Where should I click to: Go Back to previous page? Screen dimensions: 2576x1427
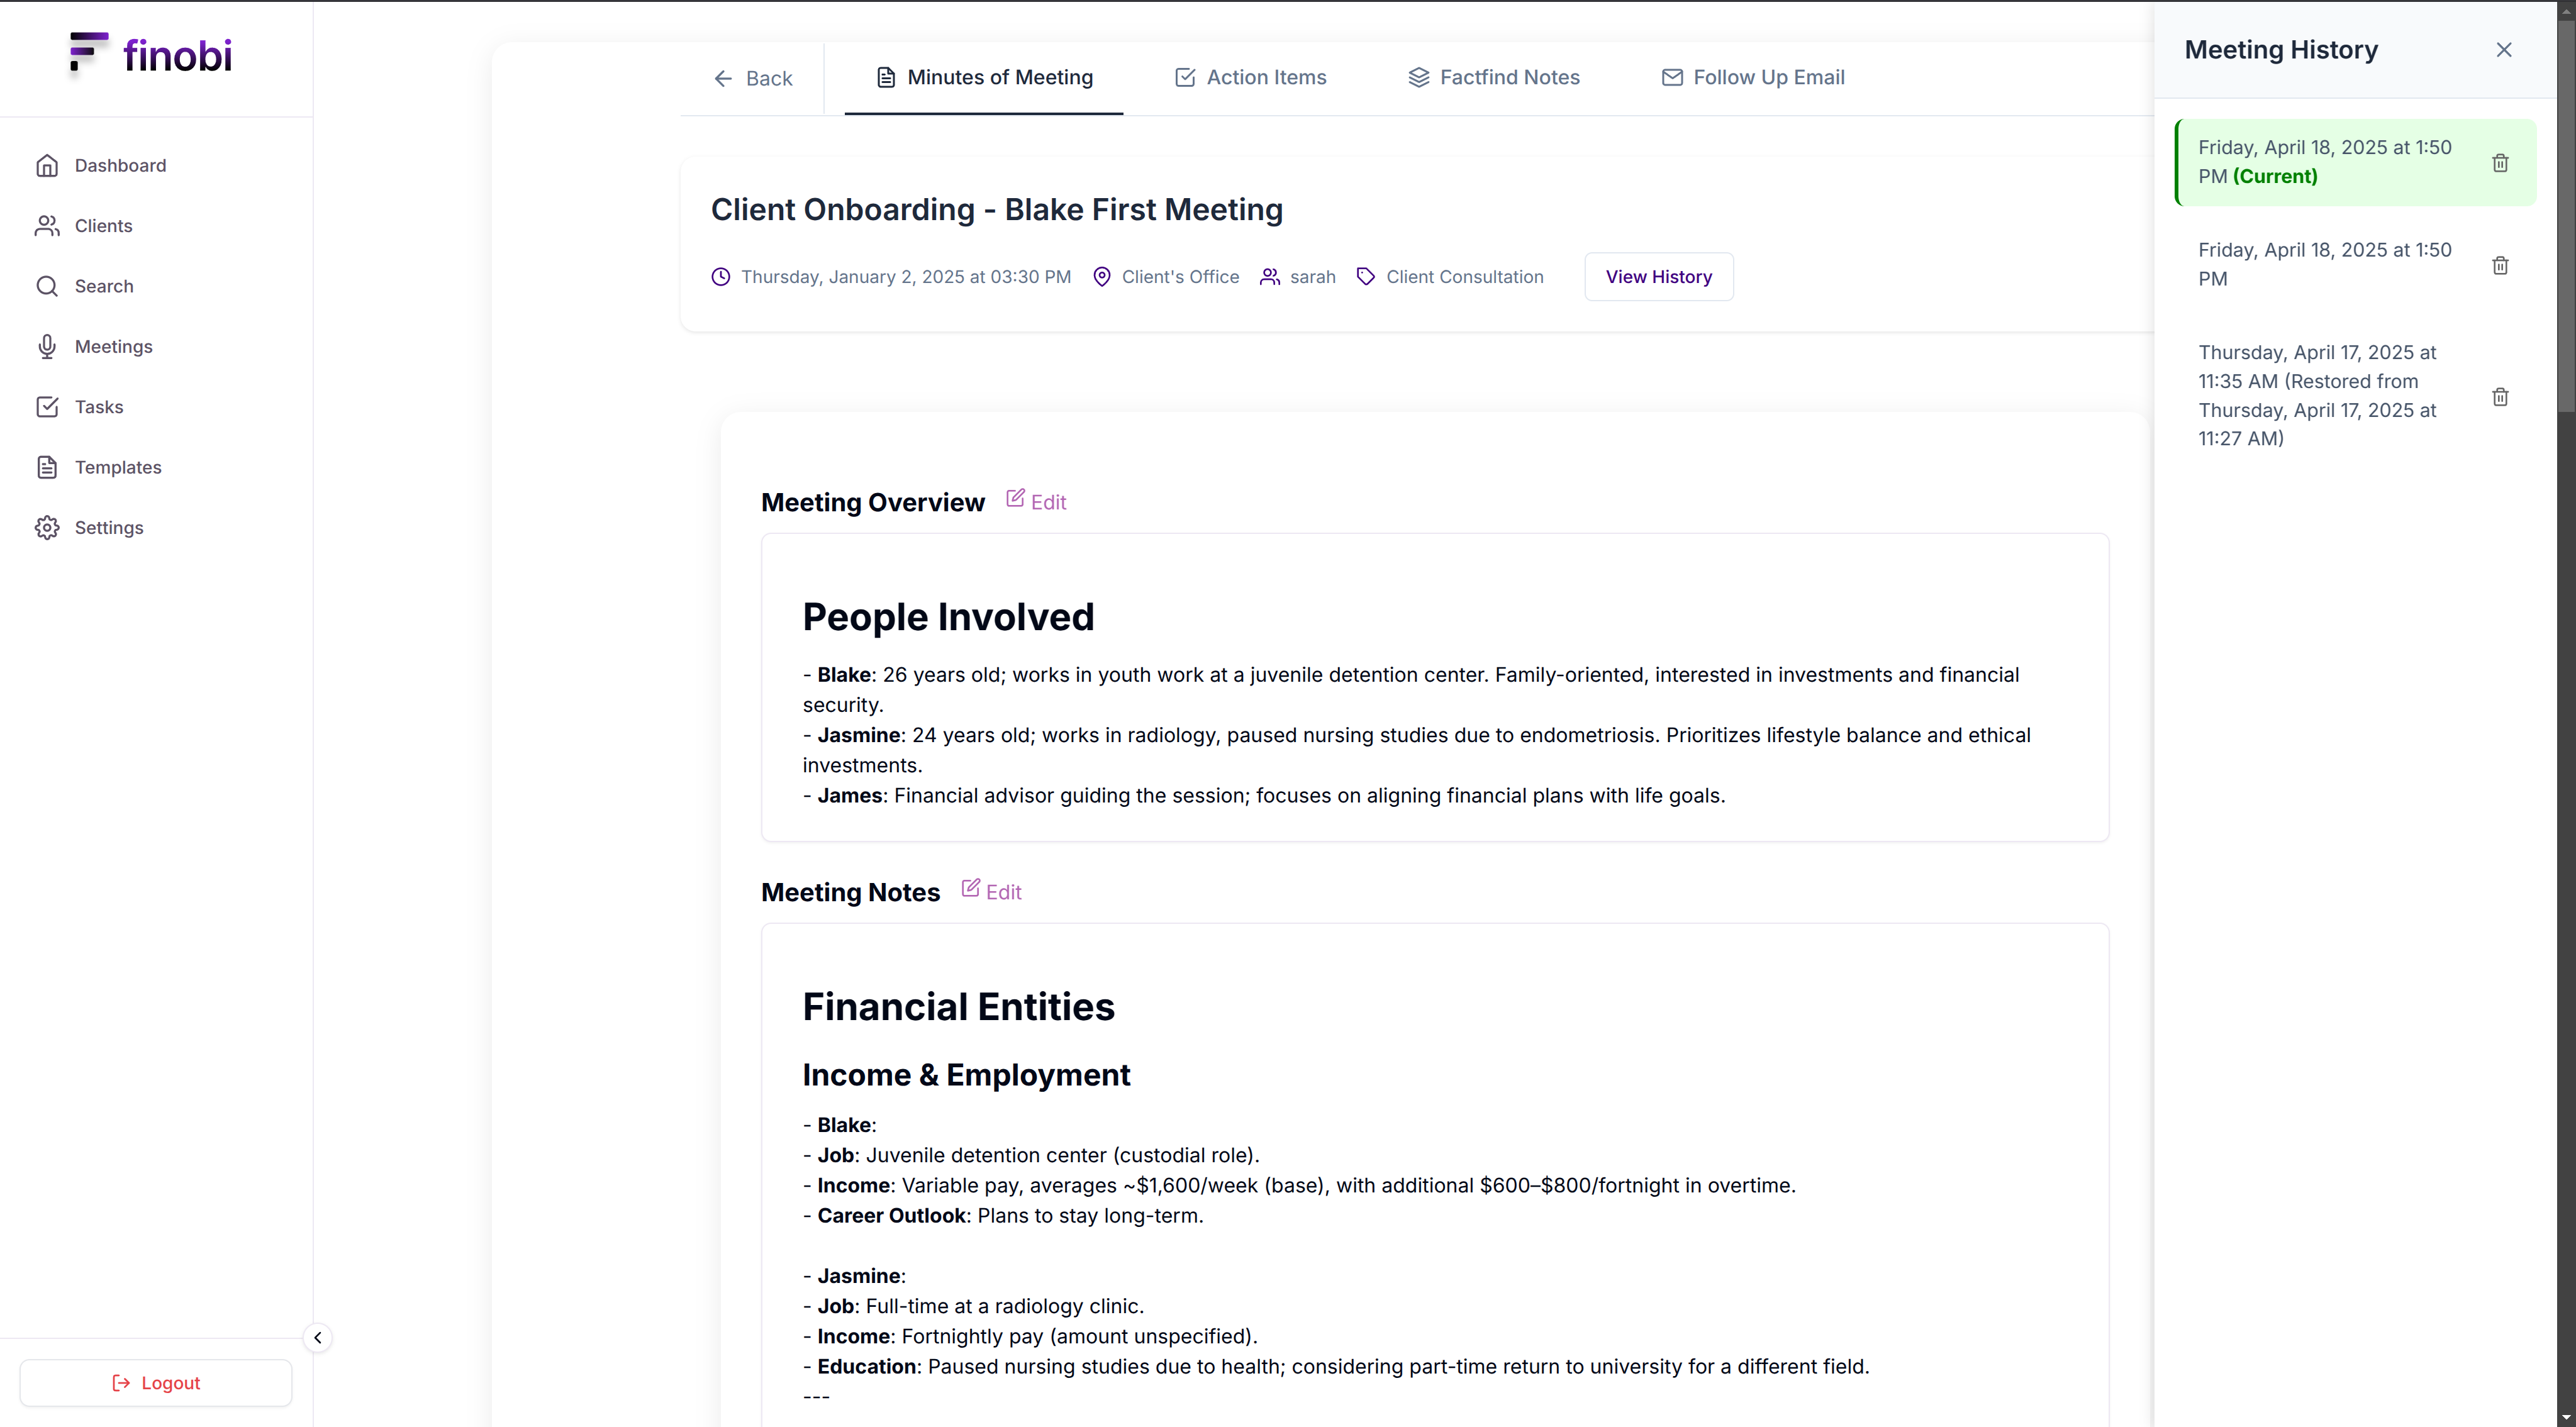[x=752, y=78]
